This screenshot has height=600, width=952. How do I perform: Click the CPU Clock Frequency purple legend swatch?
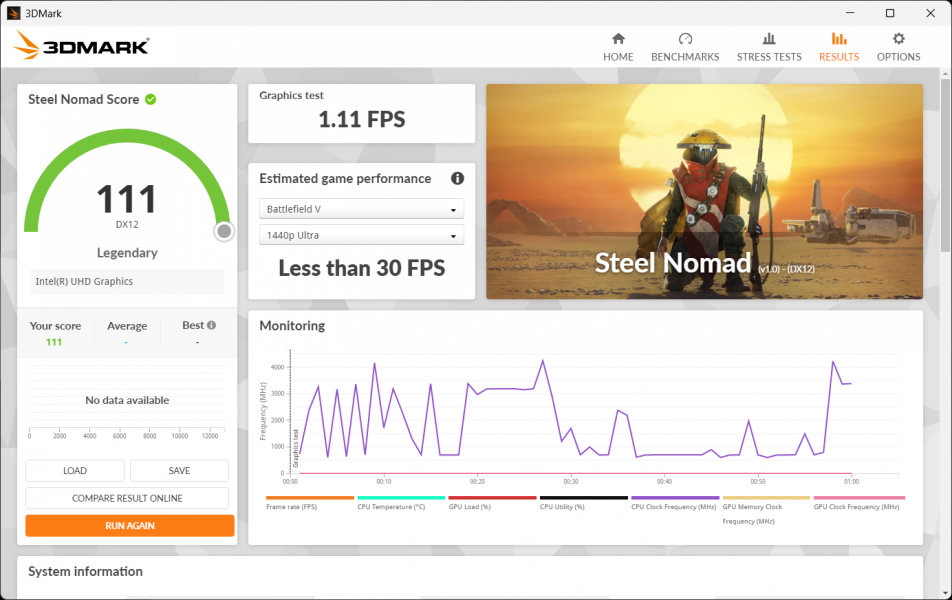point(675,497)
